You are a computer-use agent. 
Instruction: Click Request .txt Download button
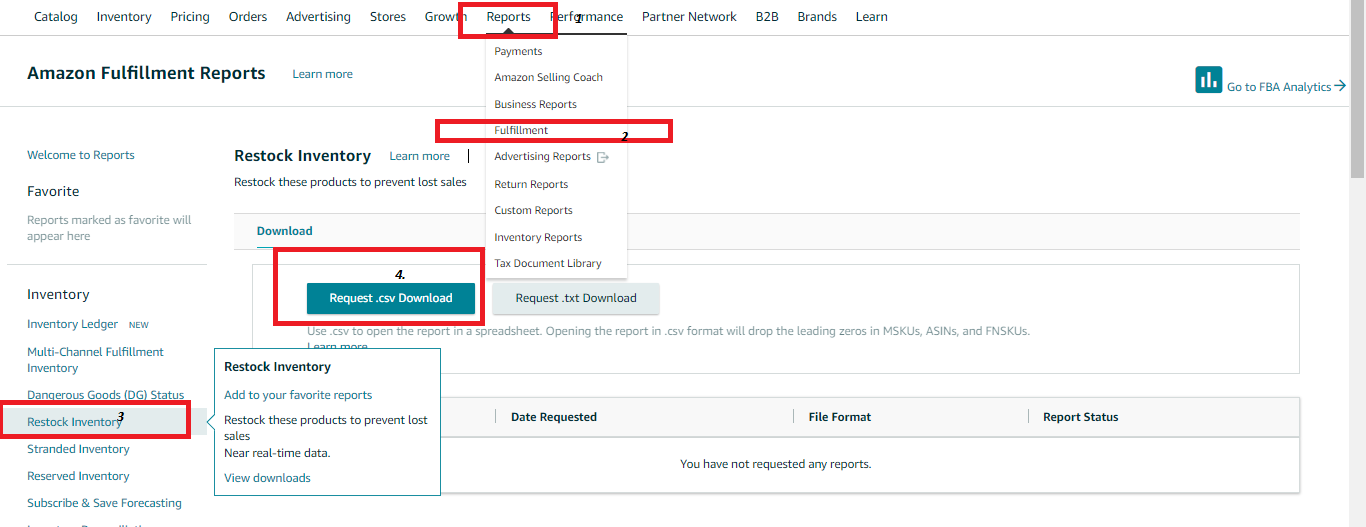[x=576, y=298]
